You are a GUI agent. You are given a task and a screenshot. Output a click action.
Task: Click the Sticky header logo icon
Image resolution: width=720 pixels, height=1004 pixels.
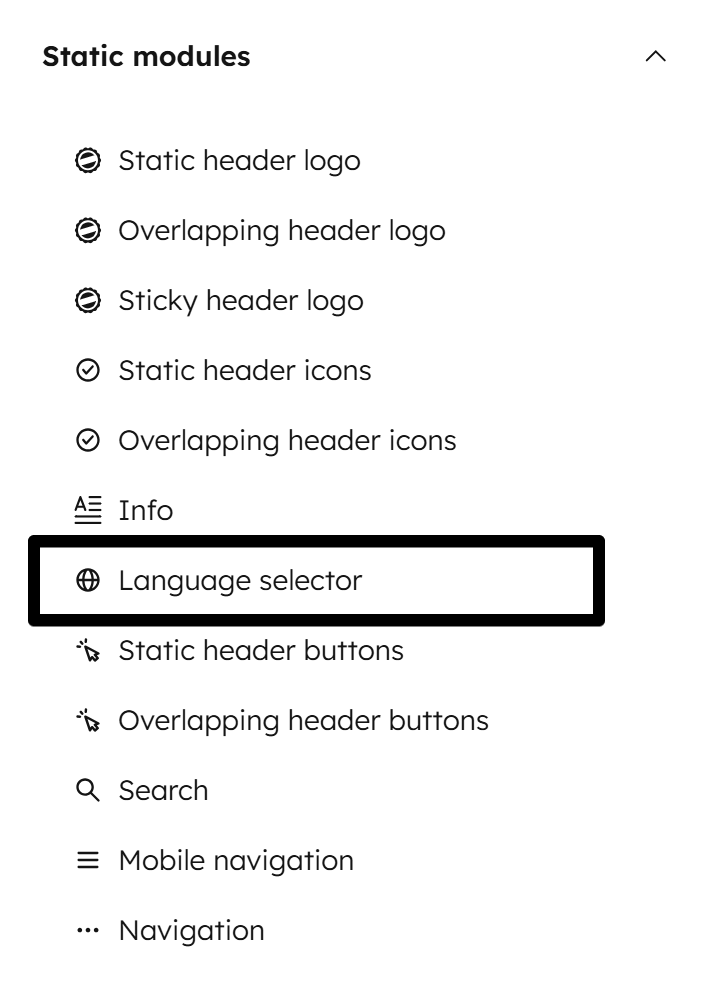pyautogui.click(x=91, y=299)
